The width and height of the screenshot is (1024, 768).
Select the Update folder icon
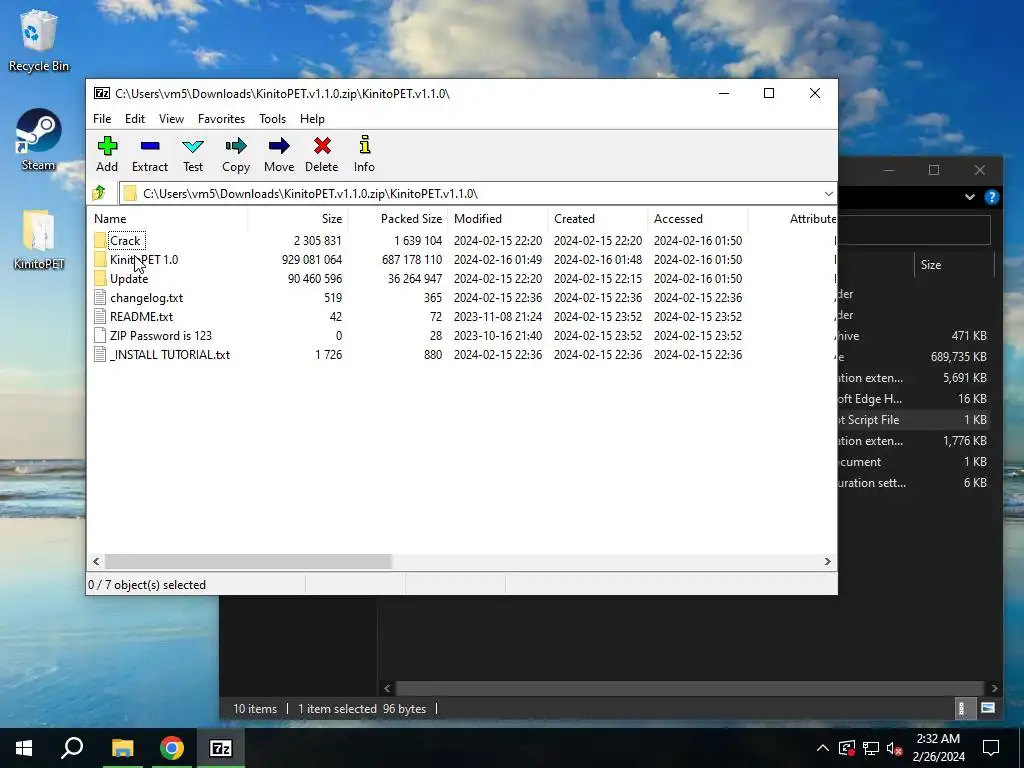pyautogui.click(x=100, y=279)
